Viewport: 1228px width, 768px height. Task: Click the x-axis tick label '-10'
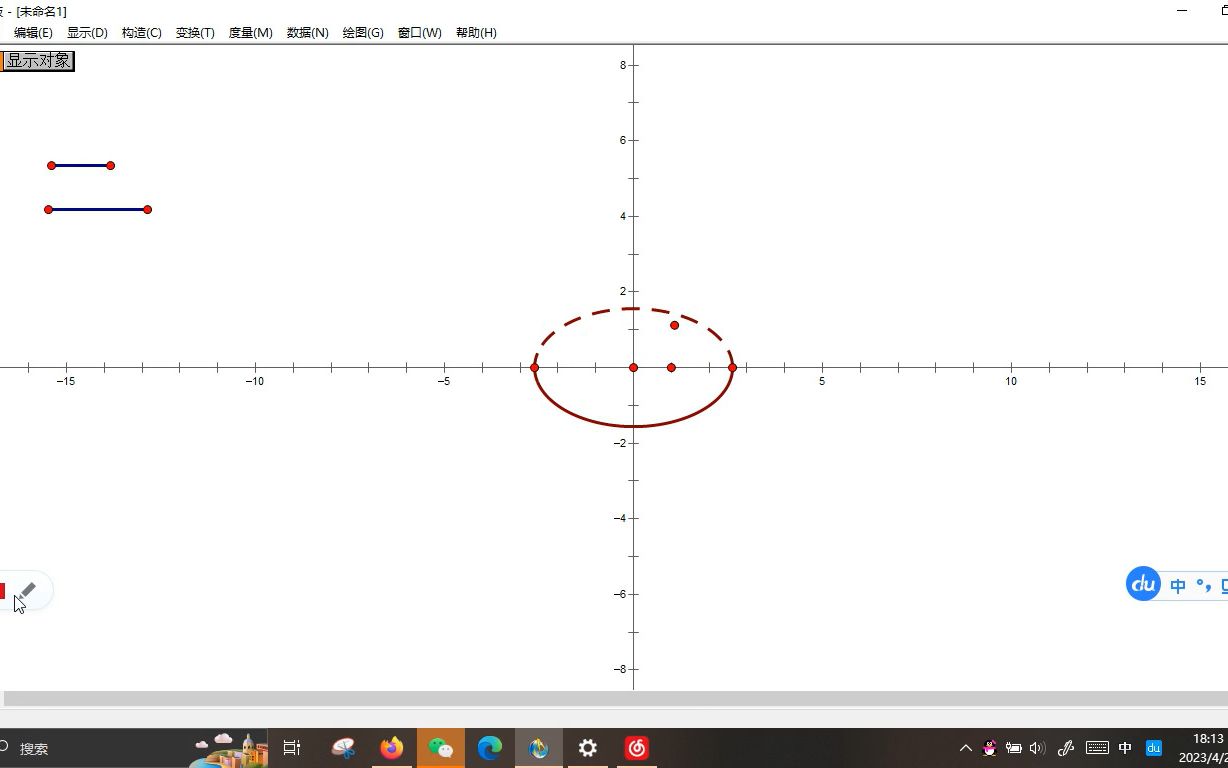point(255,381)
